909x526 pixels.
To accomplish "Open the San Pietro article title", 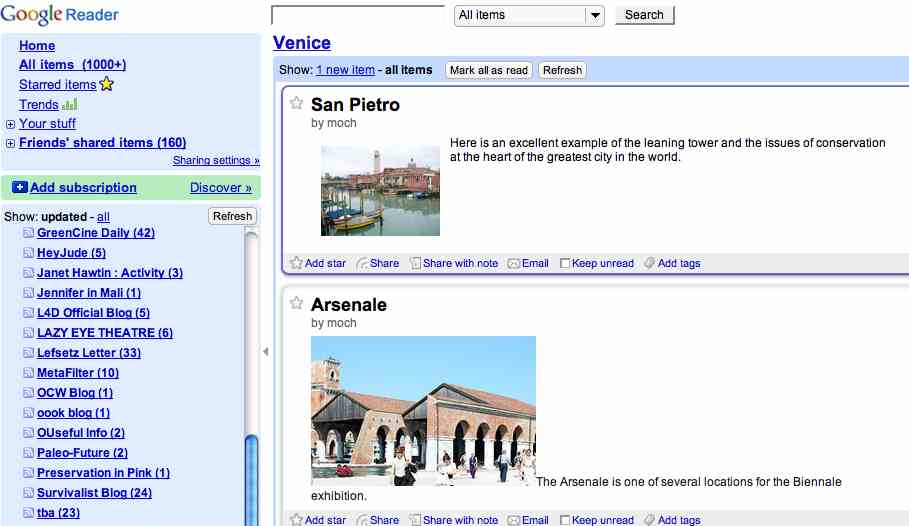I will click(355, 105).
